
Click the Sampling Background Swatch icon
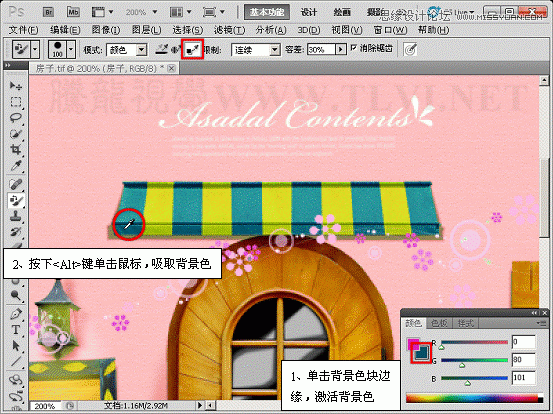[193, 49]
